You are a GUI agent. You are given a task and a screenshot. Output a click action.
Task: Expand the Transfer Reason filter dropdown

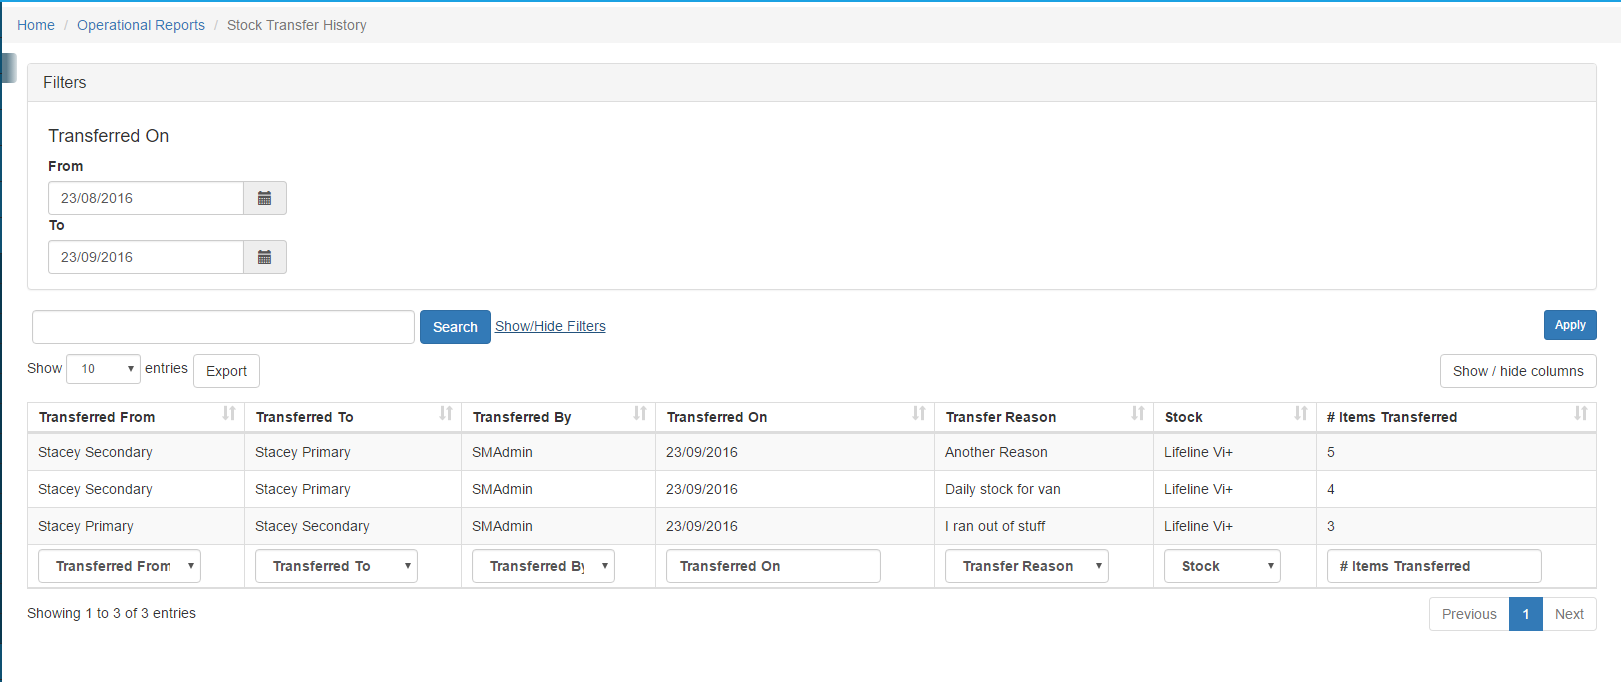coord(1026,566)
